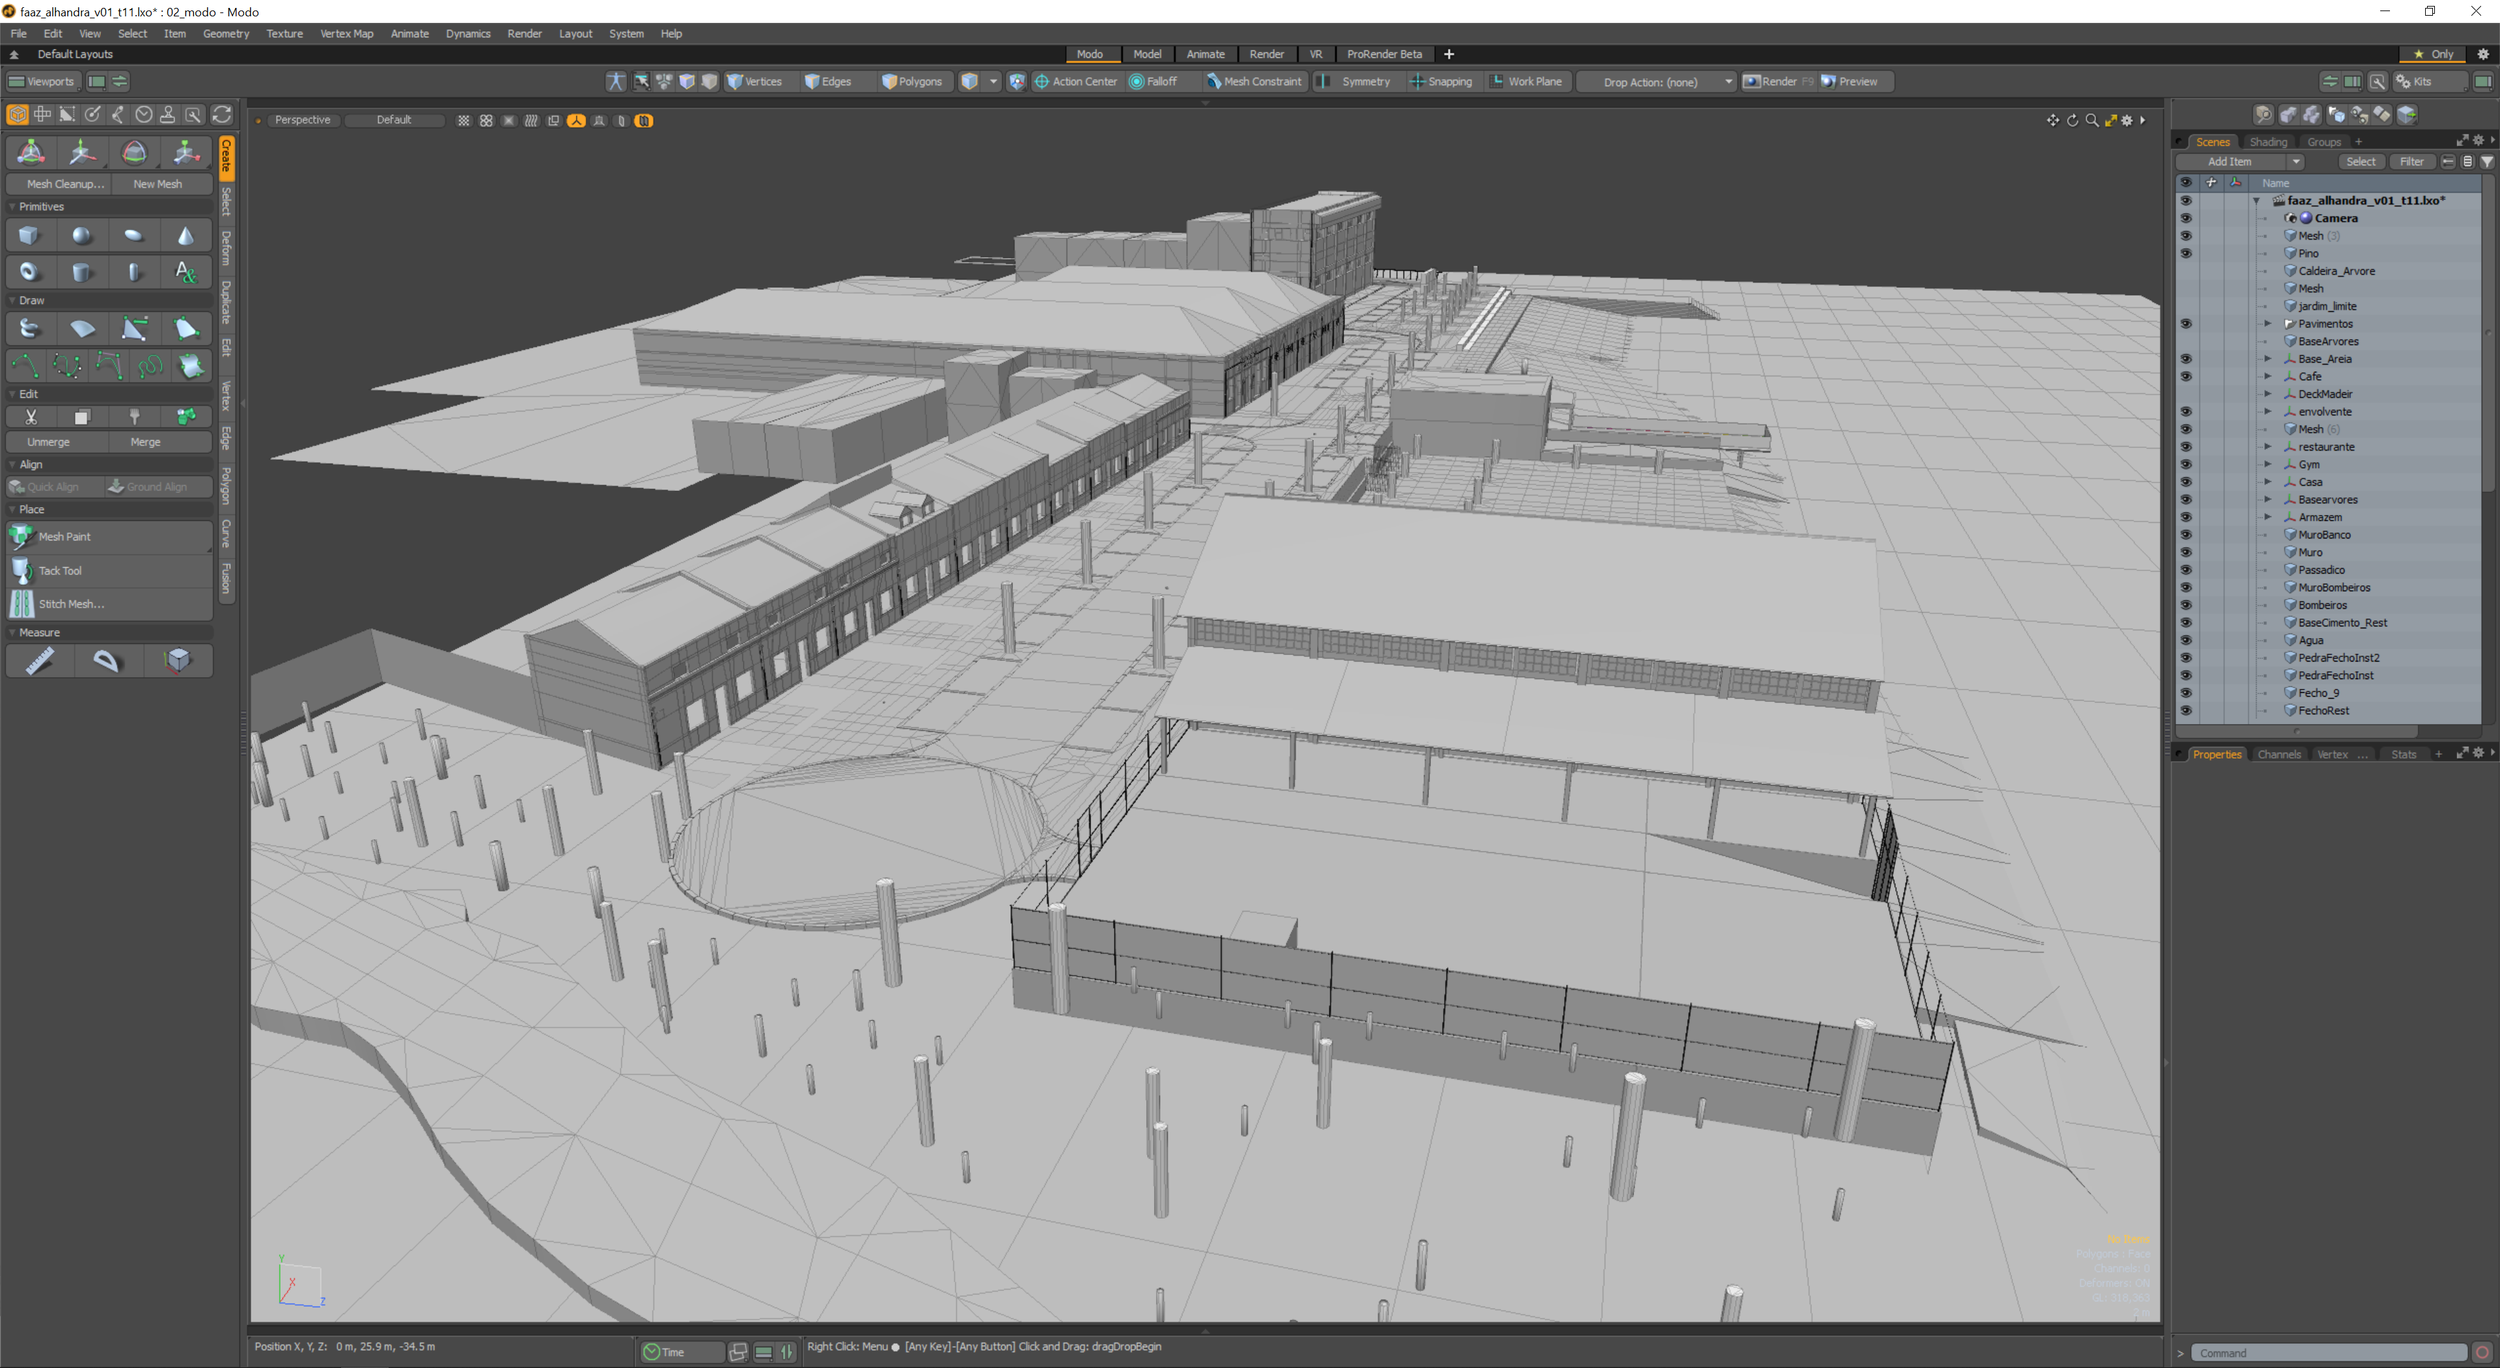2500x1368 pixels.
Task: Toggle visibility of the Muro item
Action: (x=2185, y=553)
